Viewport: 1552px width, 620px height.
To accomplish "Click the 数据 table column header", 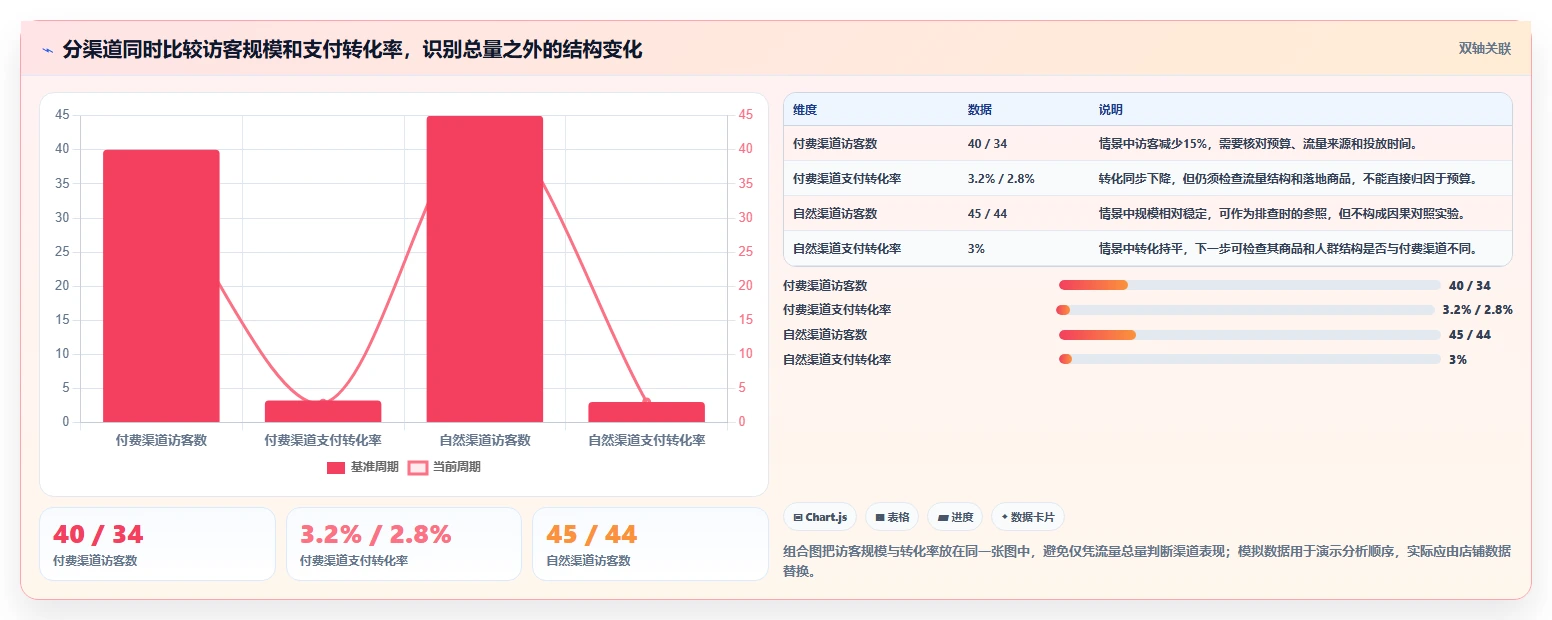I will [980, 109].
